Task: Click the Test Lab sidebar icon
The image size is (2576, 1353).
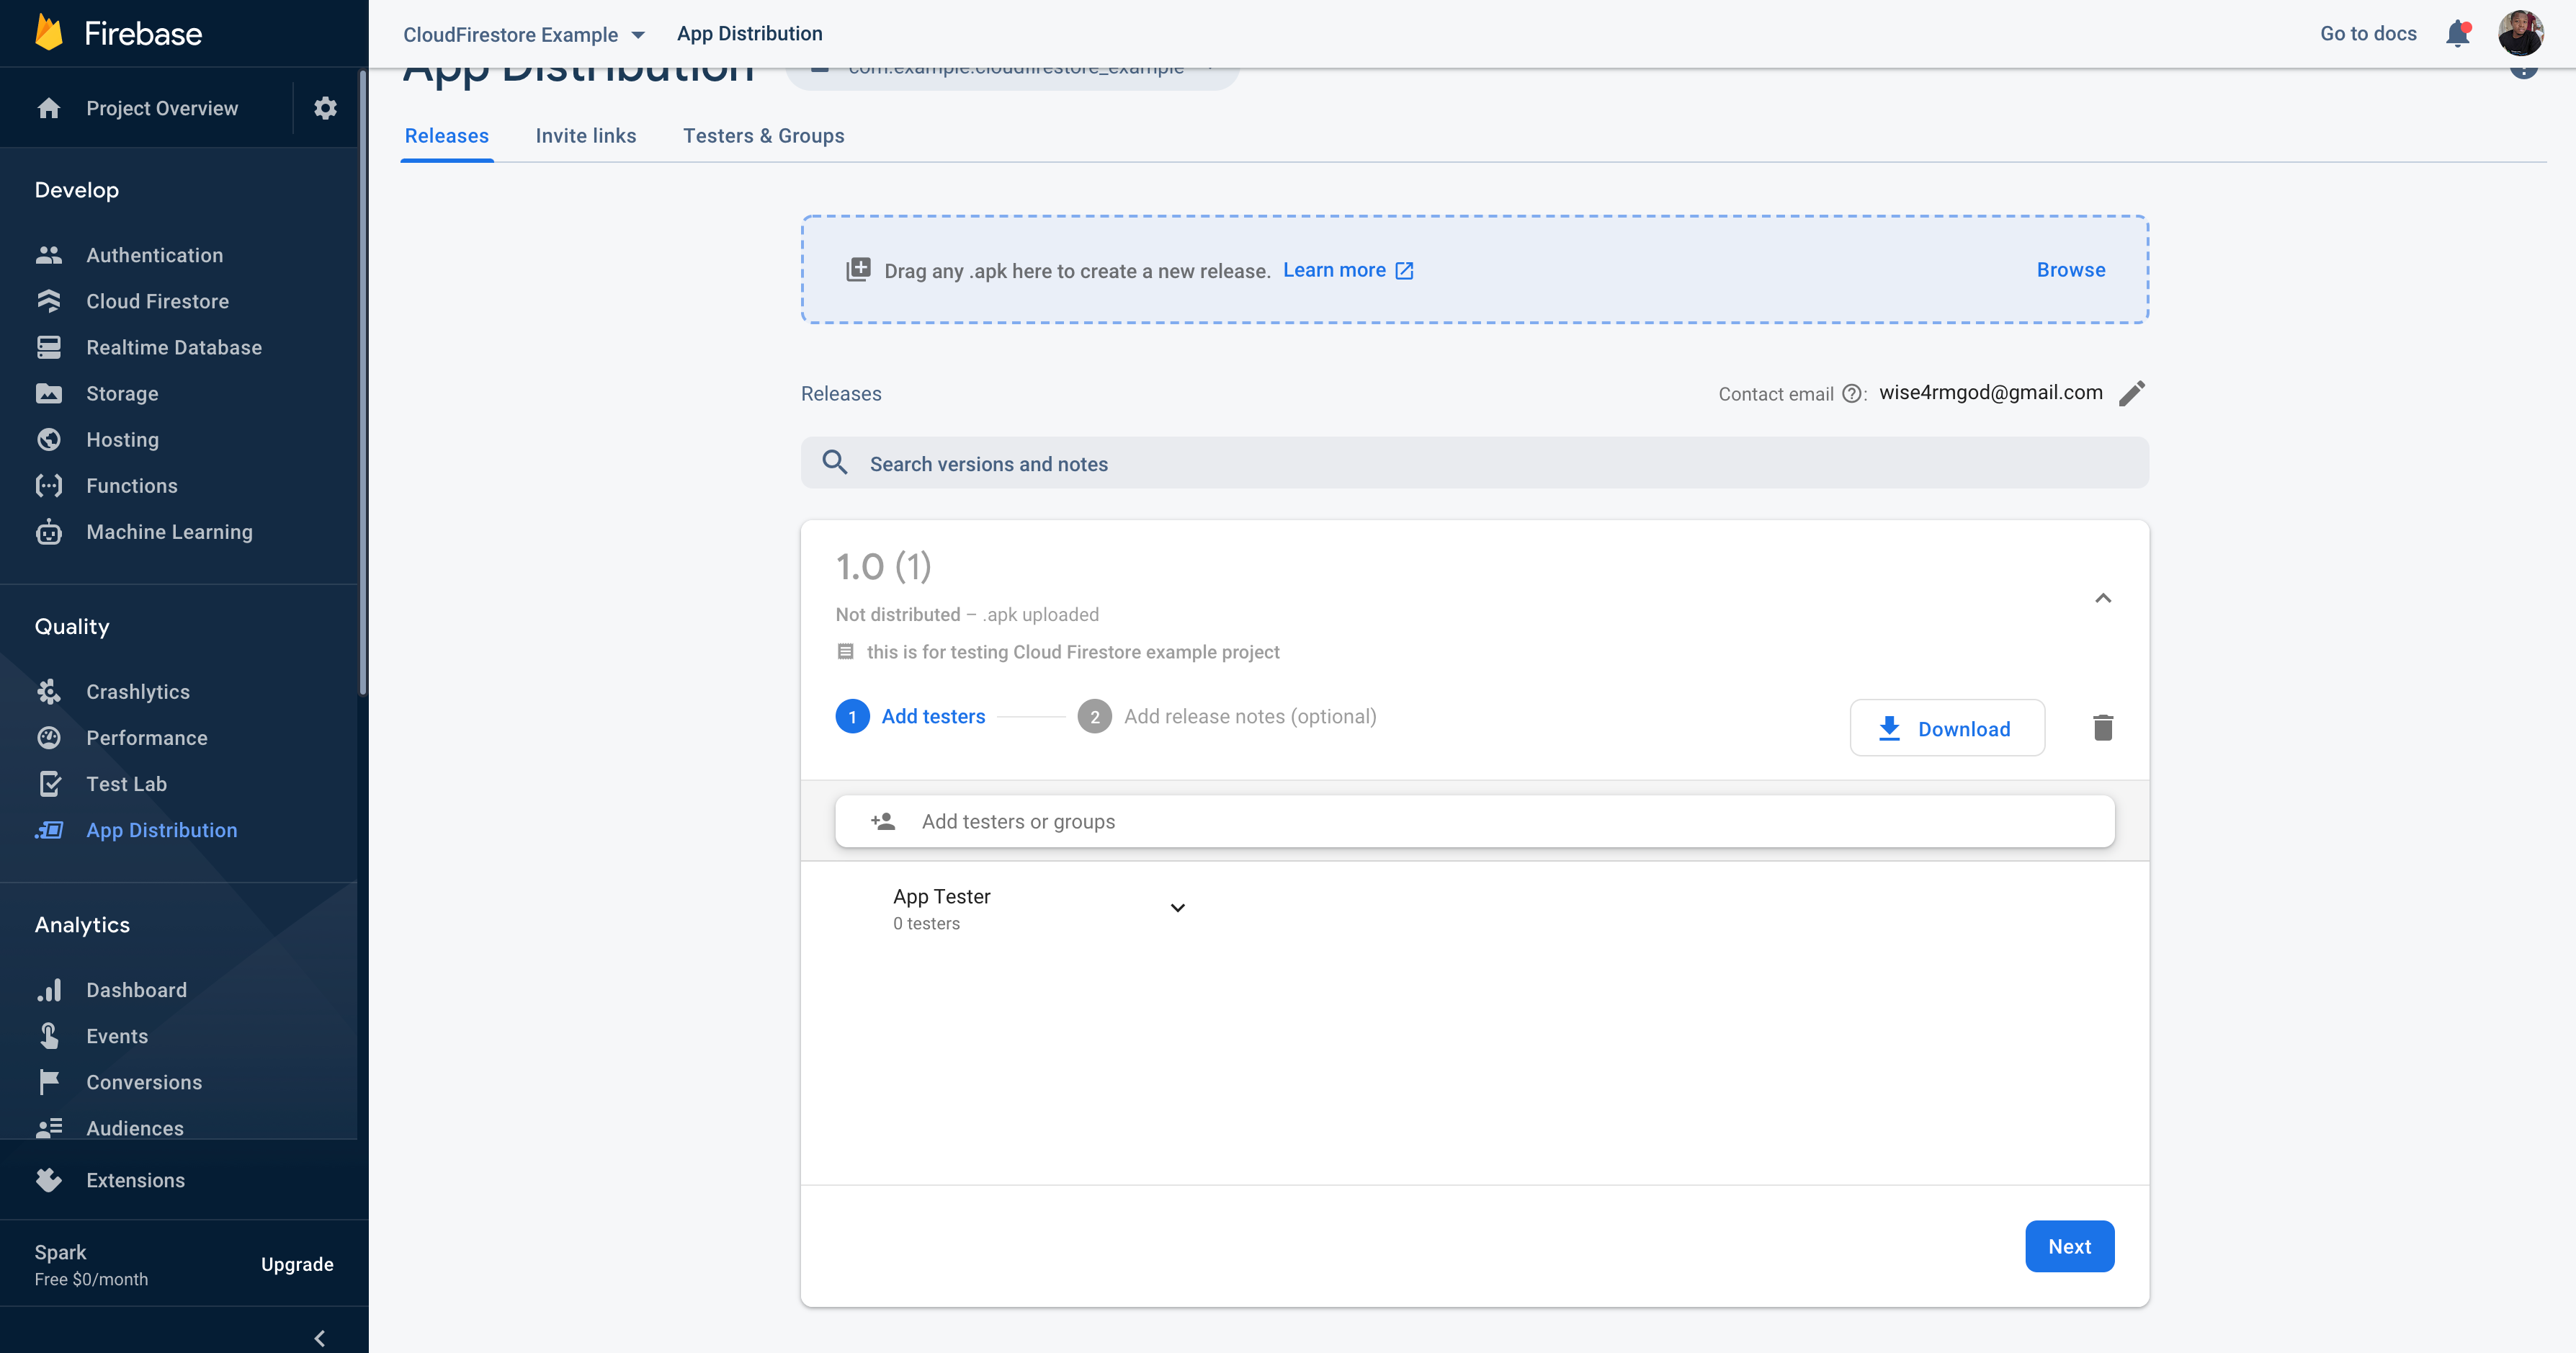Action: coord(49,784)
